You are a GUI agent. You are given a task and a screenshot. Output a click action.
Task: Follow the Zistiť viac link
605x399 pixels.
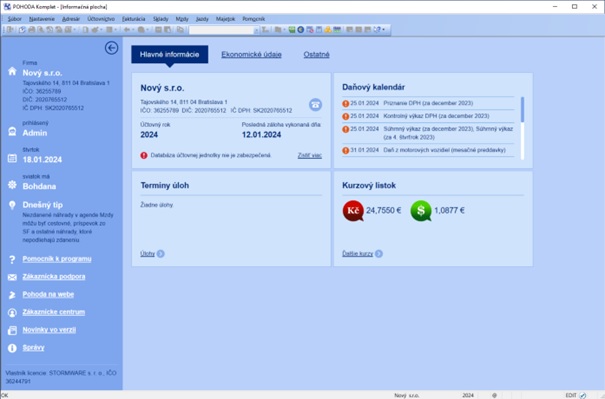(x=309, y=156)
